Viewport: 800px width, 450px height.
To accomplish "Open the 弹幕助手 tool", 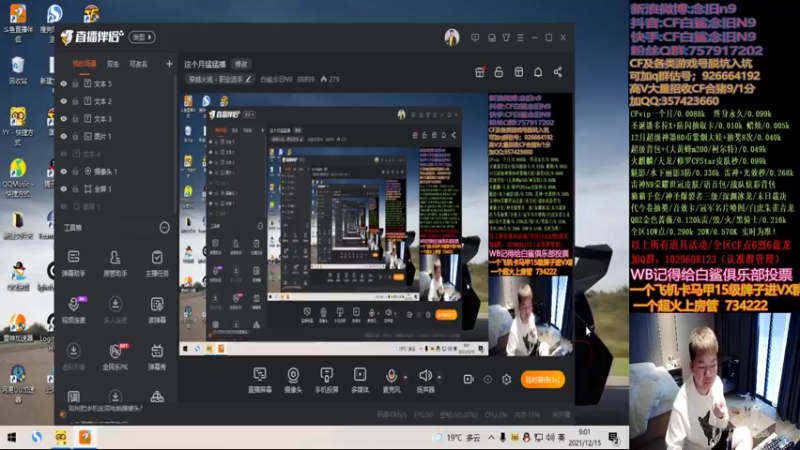I will 73,263.
